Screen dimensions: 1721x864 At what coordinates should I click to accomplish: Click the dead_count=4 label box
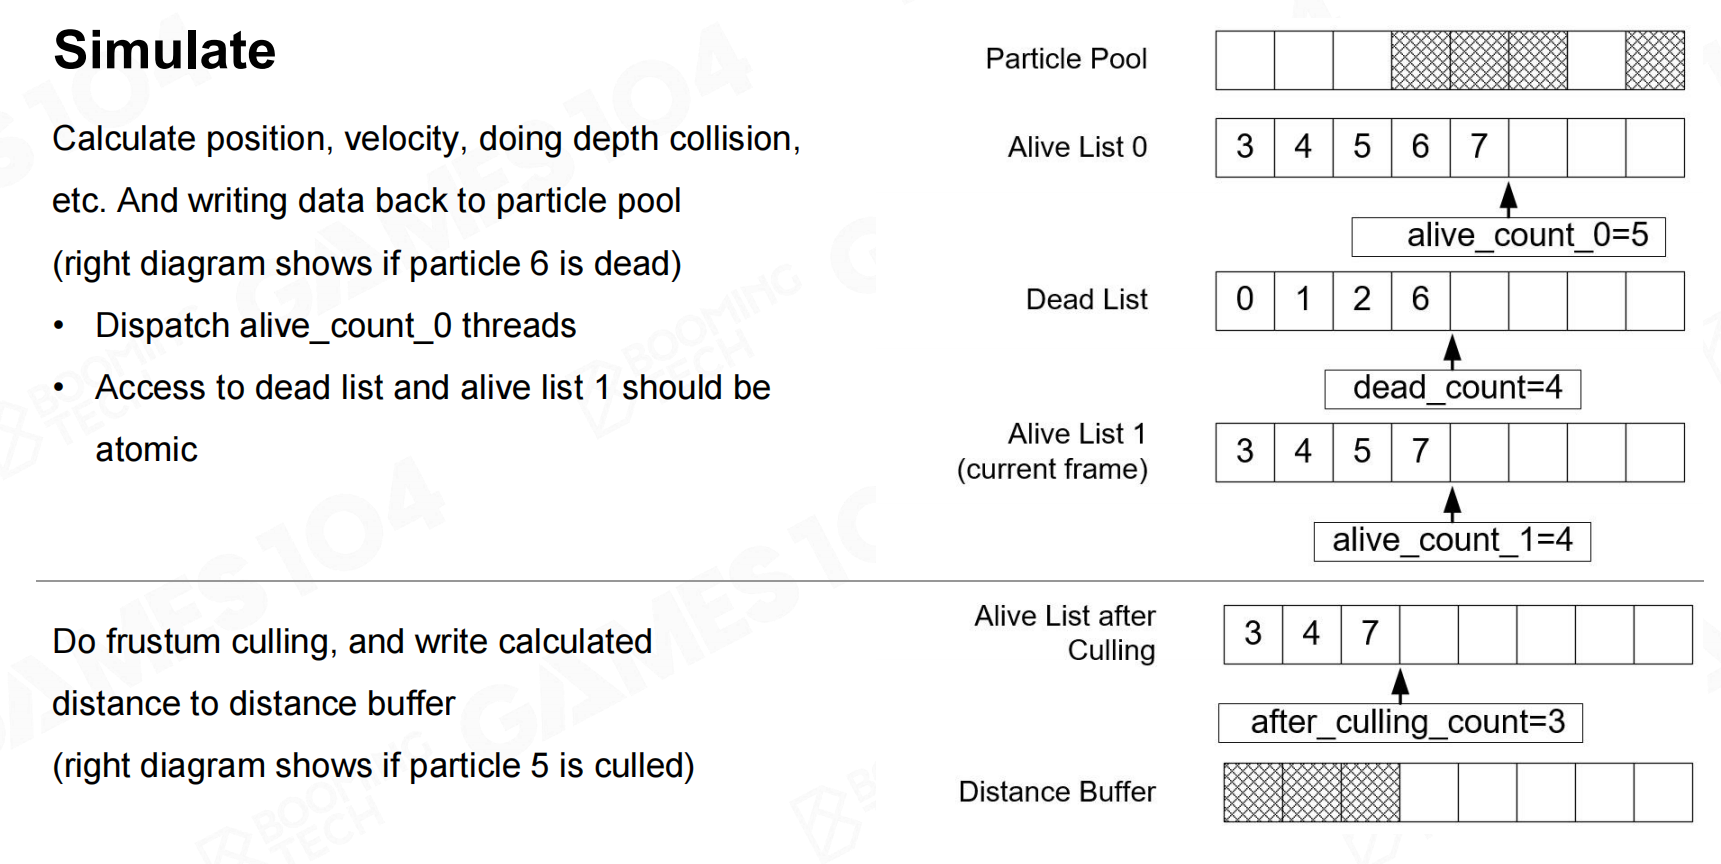point(1452,388)
